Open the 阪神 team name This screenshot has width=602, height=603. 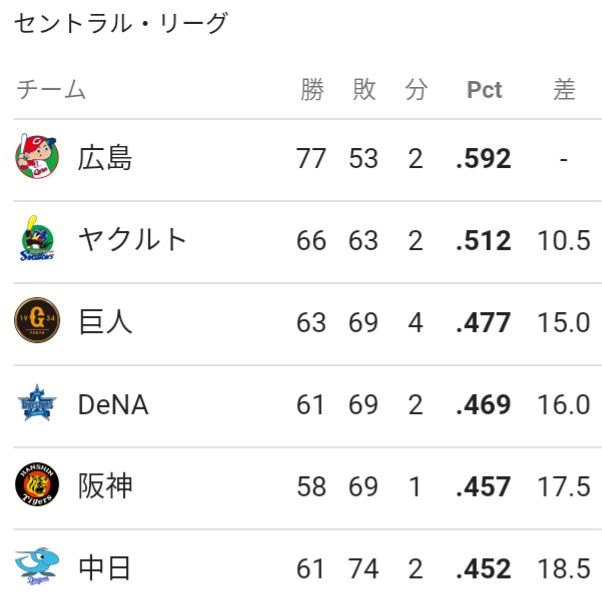point(105,486)
